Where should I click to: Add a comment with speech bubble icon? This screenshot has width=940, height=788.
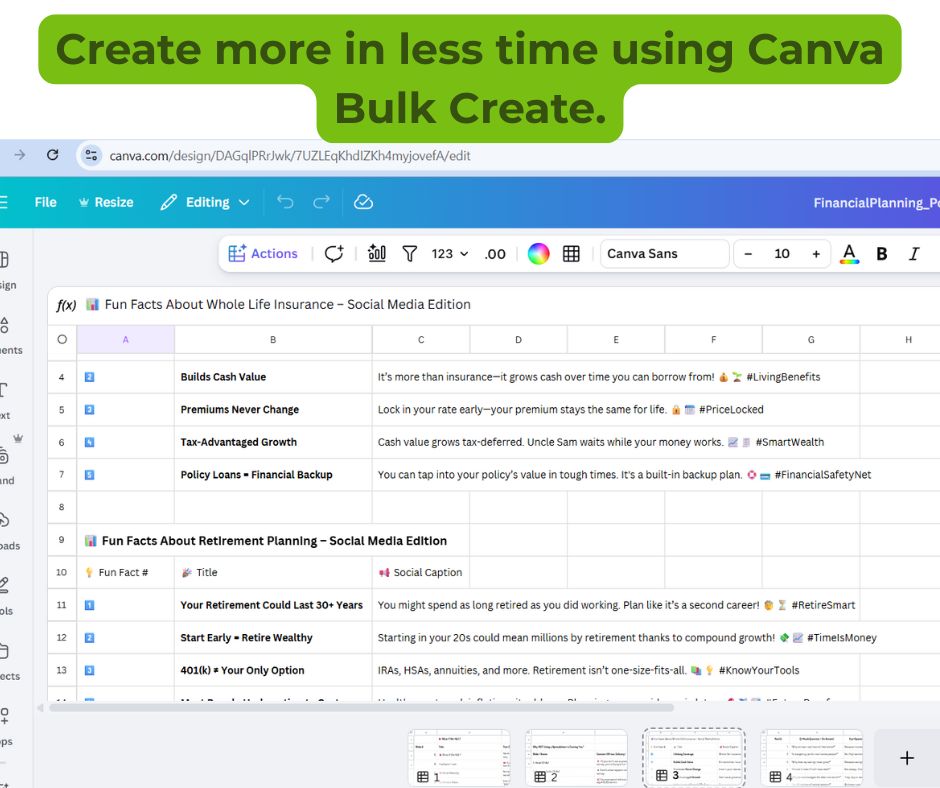tap(334, 254)
